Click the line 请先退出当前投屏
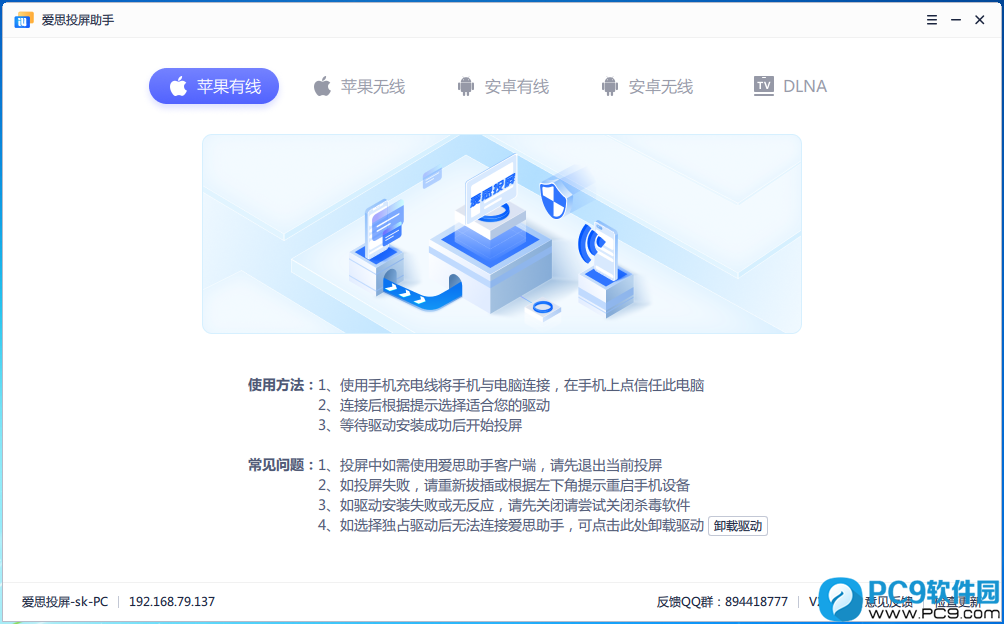The image size is (1004, 624). pos(490,465)
